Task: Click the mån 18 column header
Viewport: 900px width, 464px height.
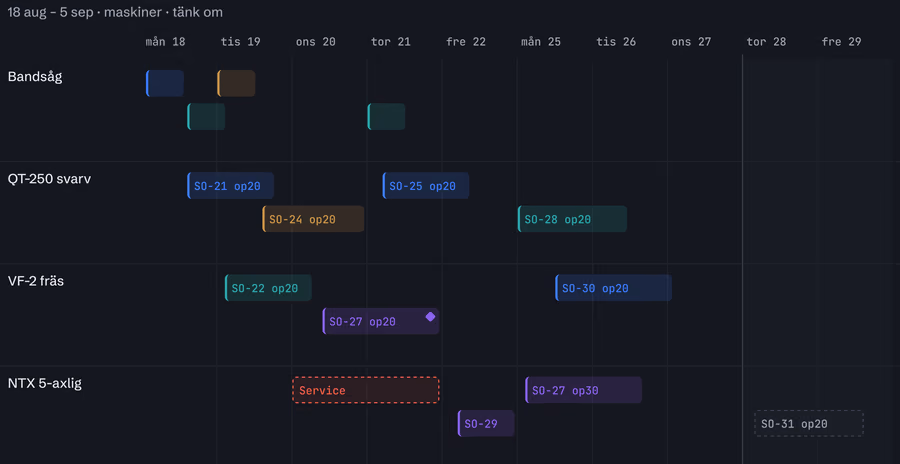Action: [x=165, y=42]
